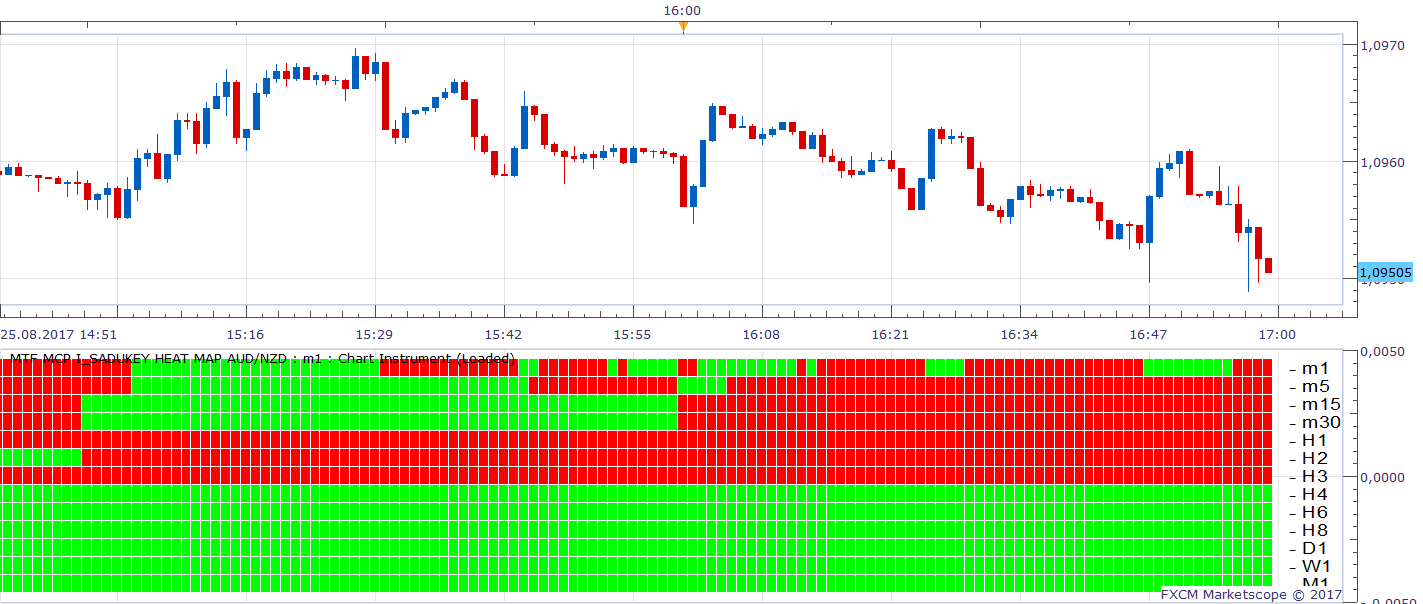This screenshot has height=604, width=1423.
Task: Select the current price label 1,09505
Action: [x=1385, y=272]
